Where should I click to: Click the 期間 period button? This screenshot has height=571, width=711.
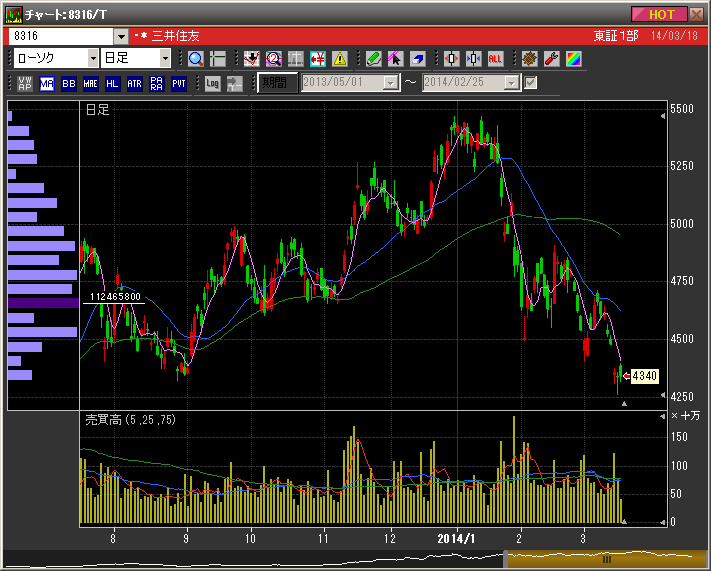[x=277, y=83]
